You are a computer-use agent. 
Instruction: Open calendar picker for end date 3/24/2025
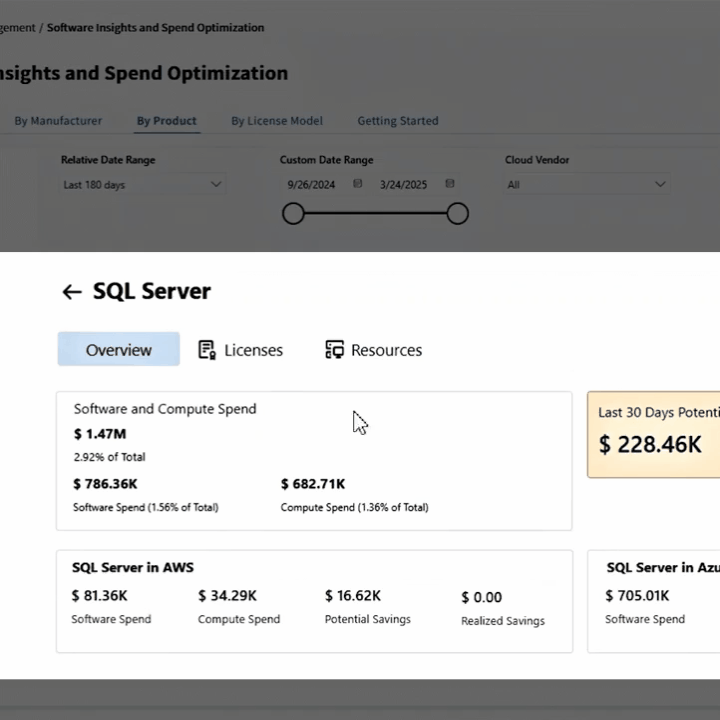(x=450, y=184)
